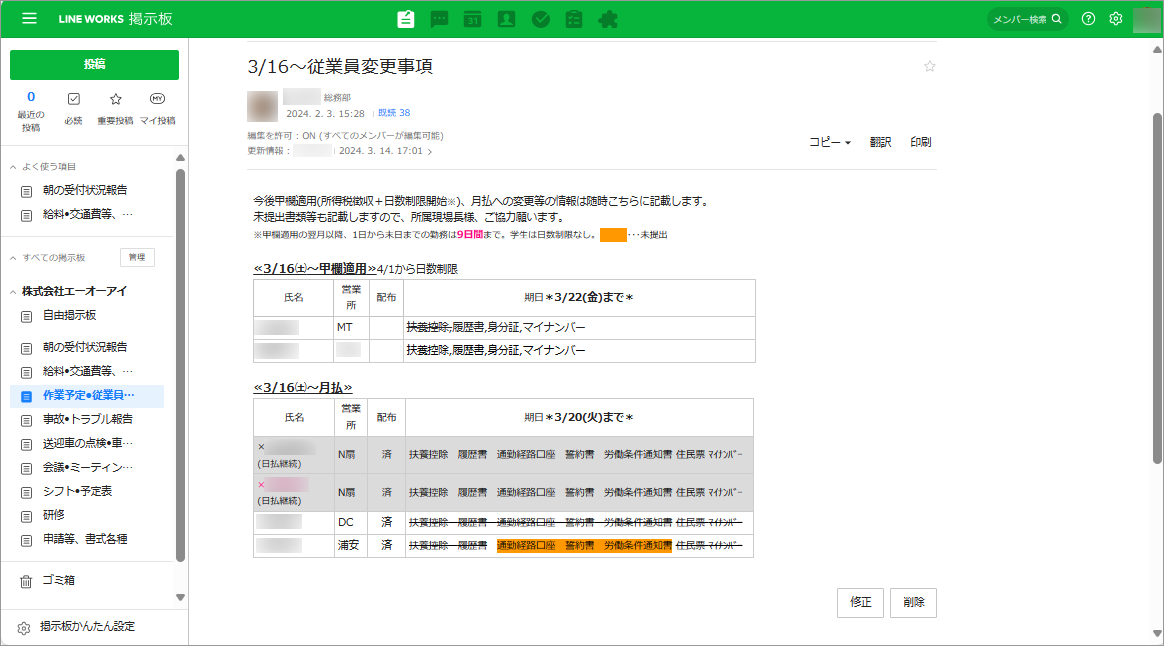1164x646 pixels.
Task: Open the survey clipboard icon in header
Action: pos(574,19)
